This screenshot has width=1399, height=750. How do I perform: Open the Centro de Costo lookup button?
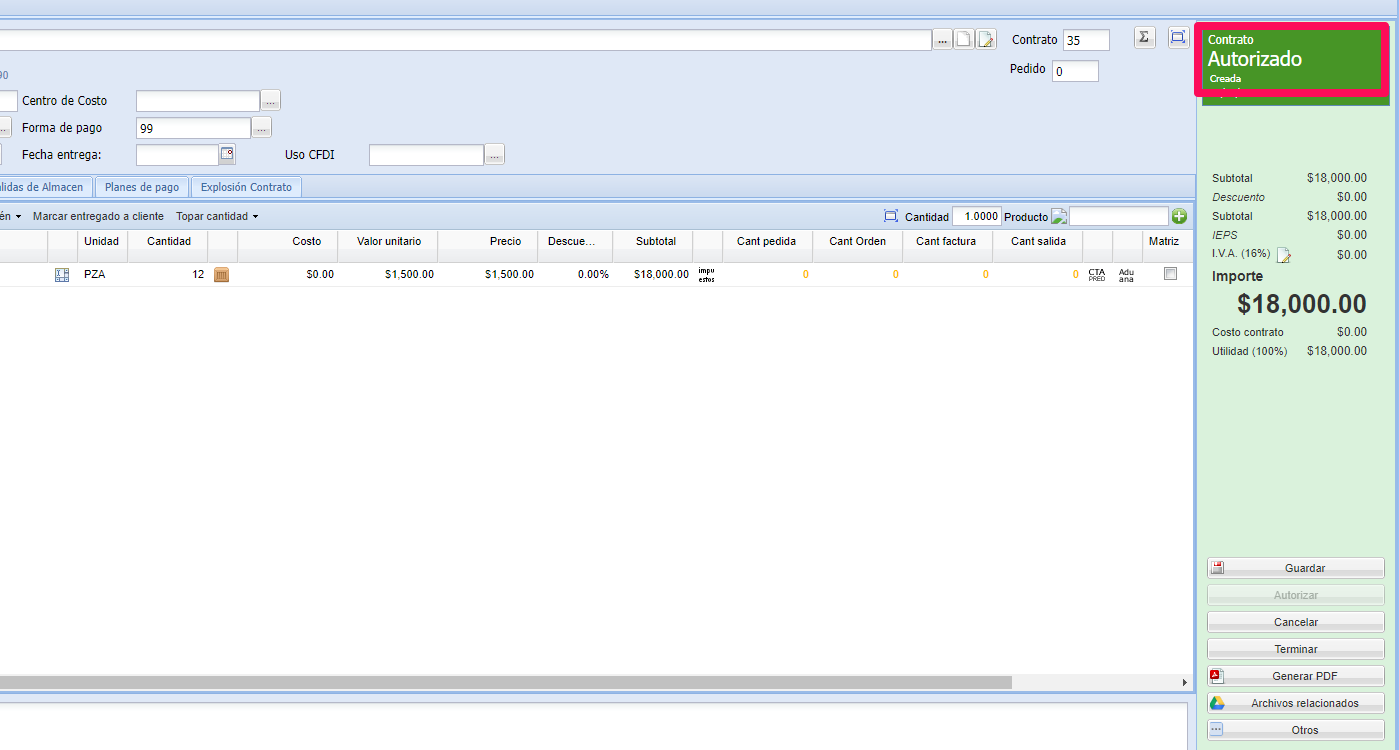click(x=271, y=101)
